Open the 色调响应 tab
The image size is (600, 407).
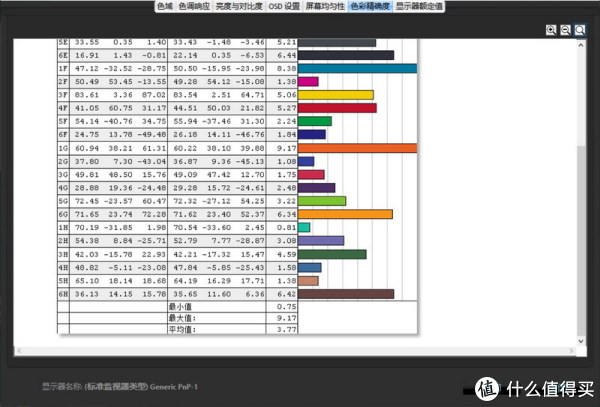tap(194, 7)
